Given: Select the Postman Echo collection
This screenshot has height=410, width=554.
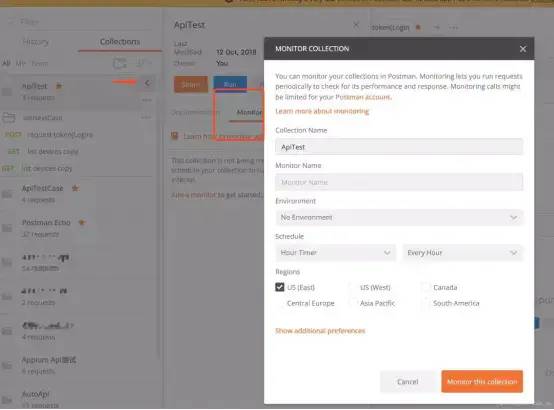Looking at the screenshot, I should tap(46, 223).
